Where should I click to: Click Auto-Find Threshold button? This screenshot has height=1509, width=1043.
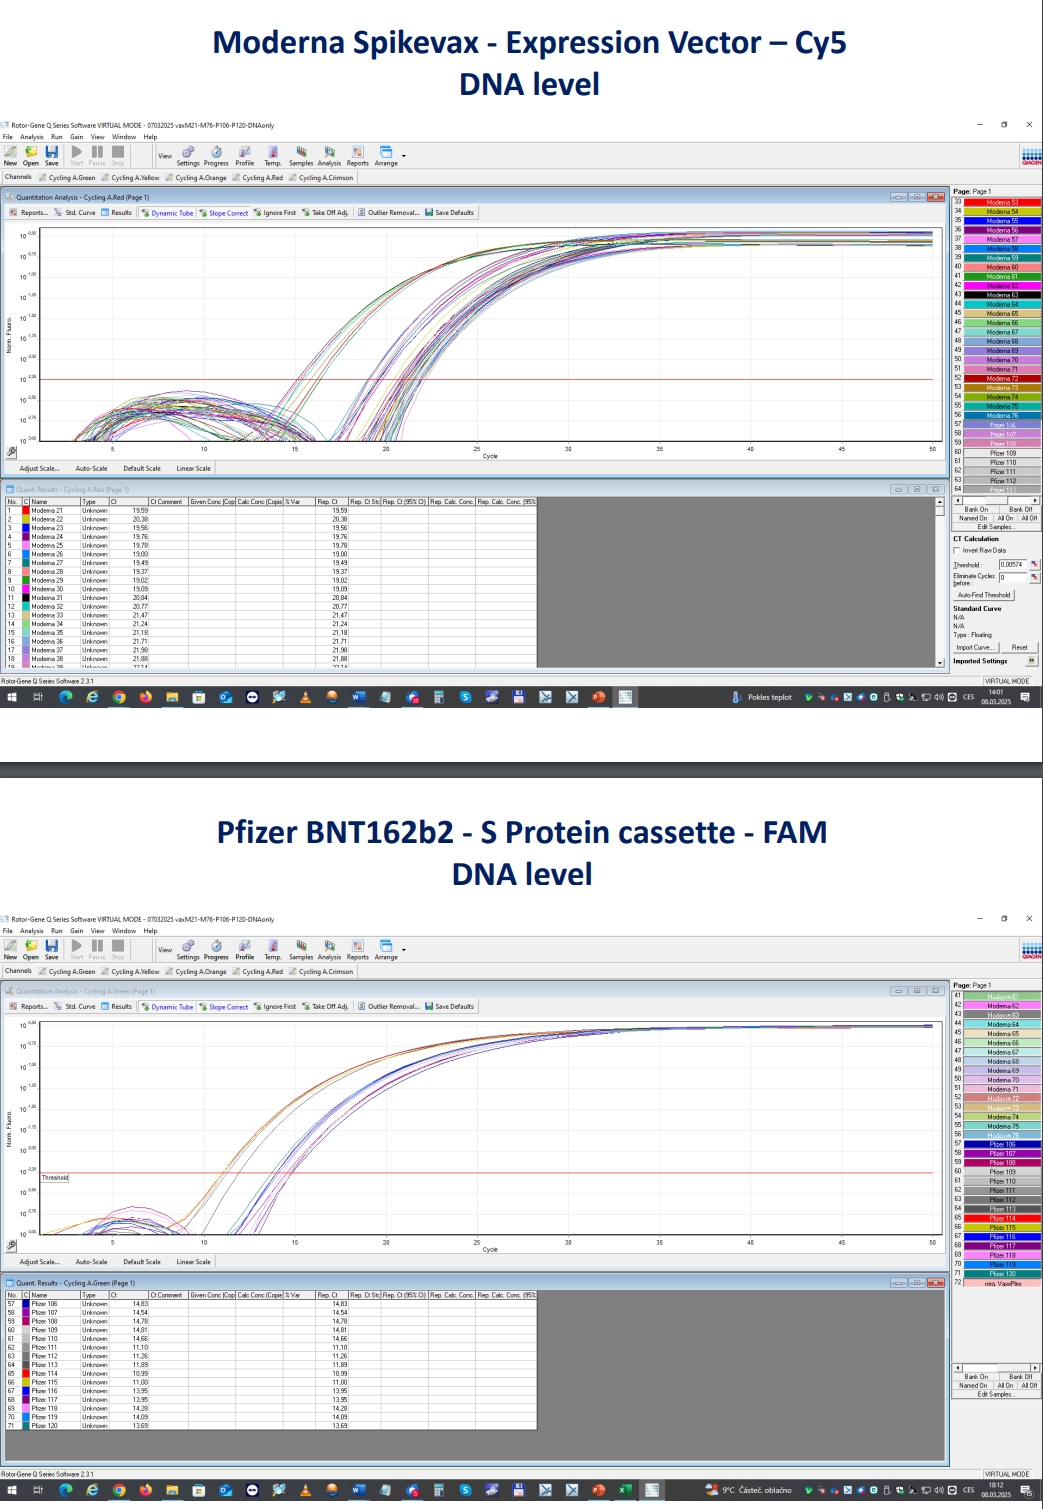click(x=984, y=595)
